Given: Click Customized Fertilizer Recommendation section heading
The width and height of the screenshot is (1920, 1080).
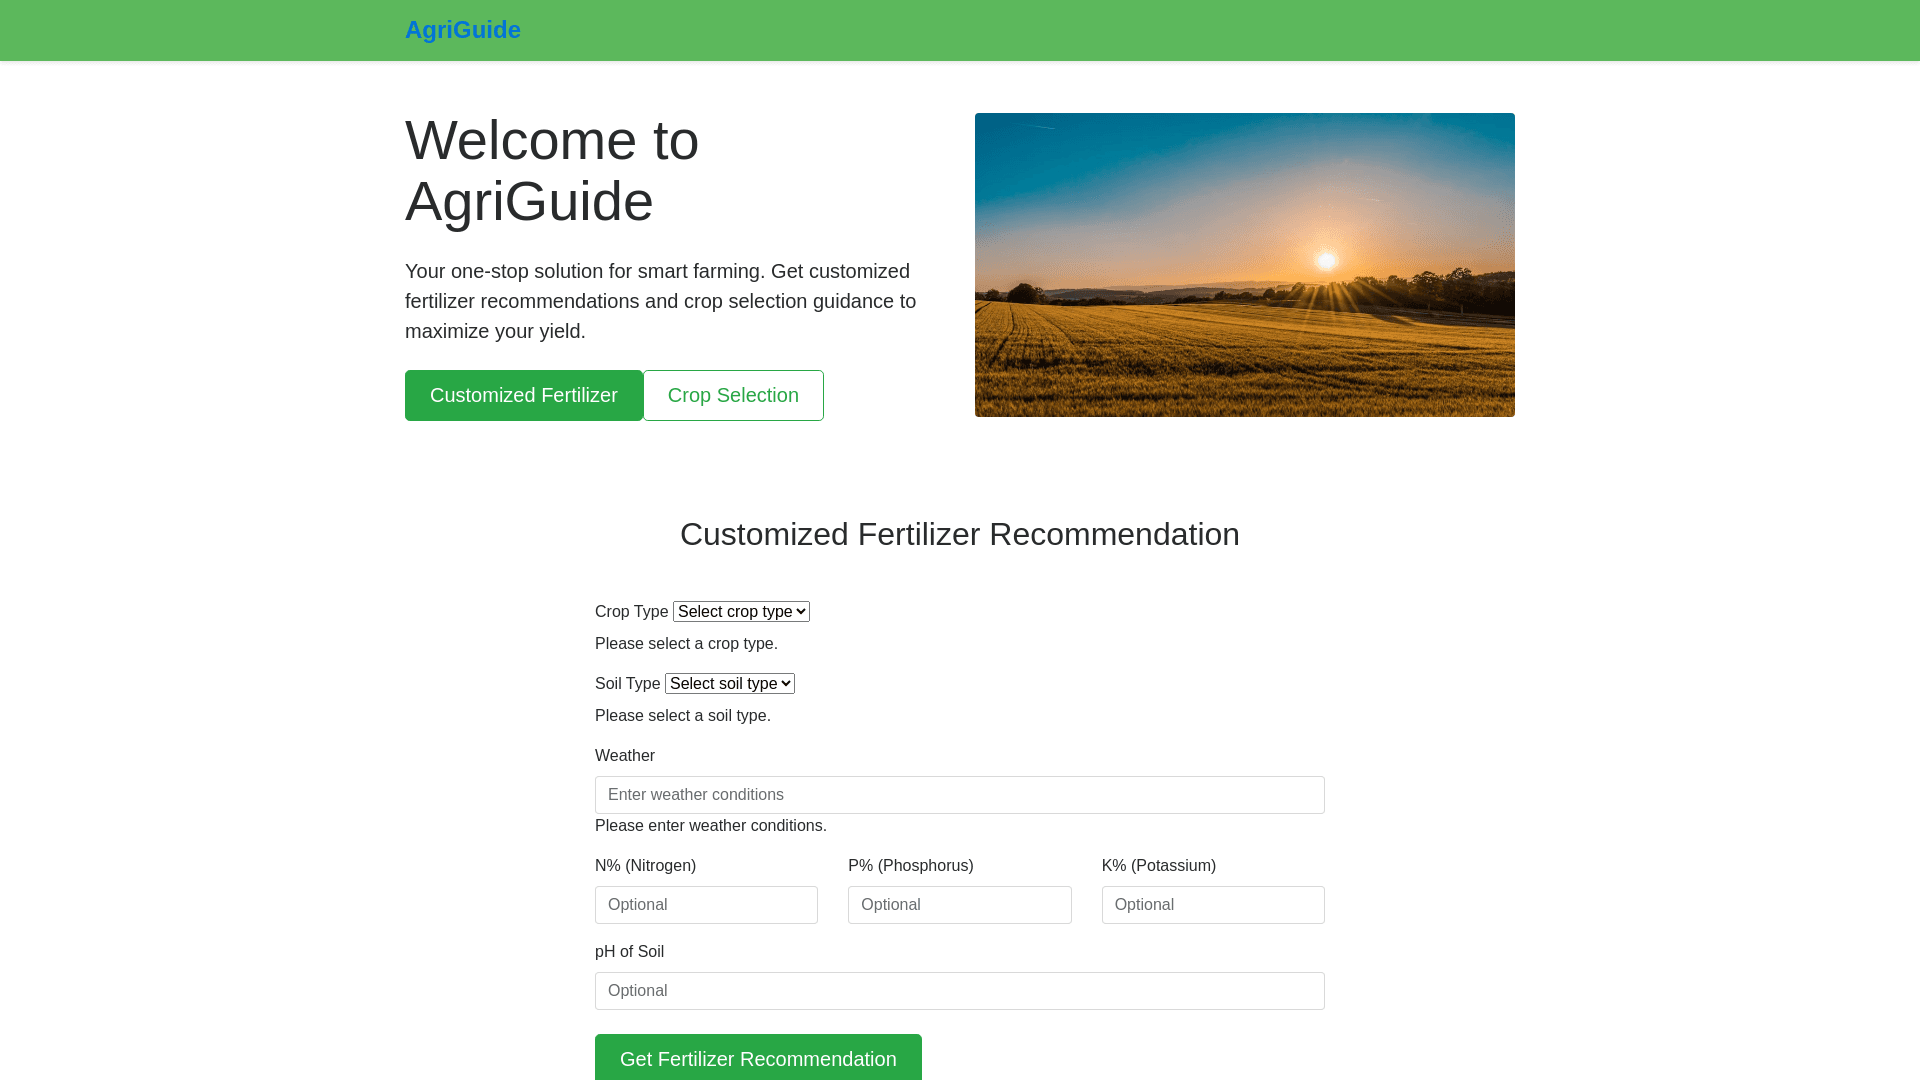Looking at the screenshot, I should pos(959,534).
